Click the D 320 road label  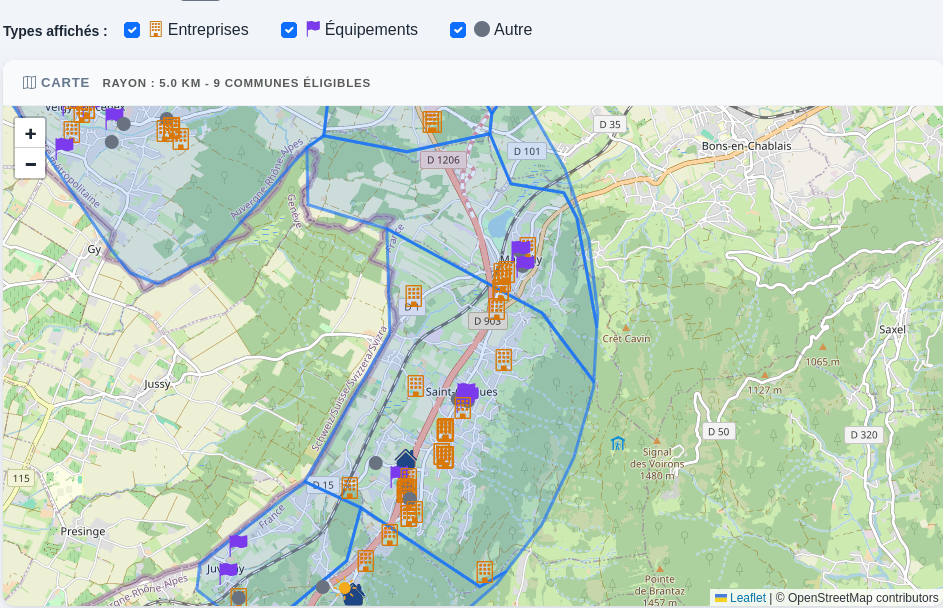pos(864,434)
